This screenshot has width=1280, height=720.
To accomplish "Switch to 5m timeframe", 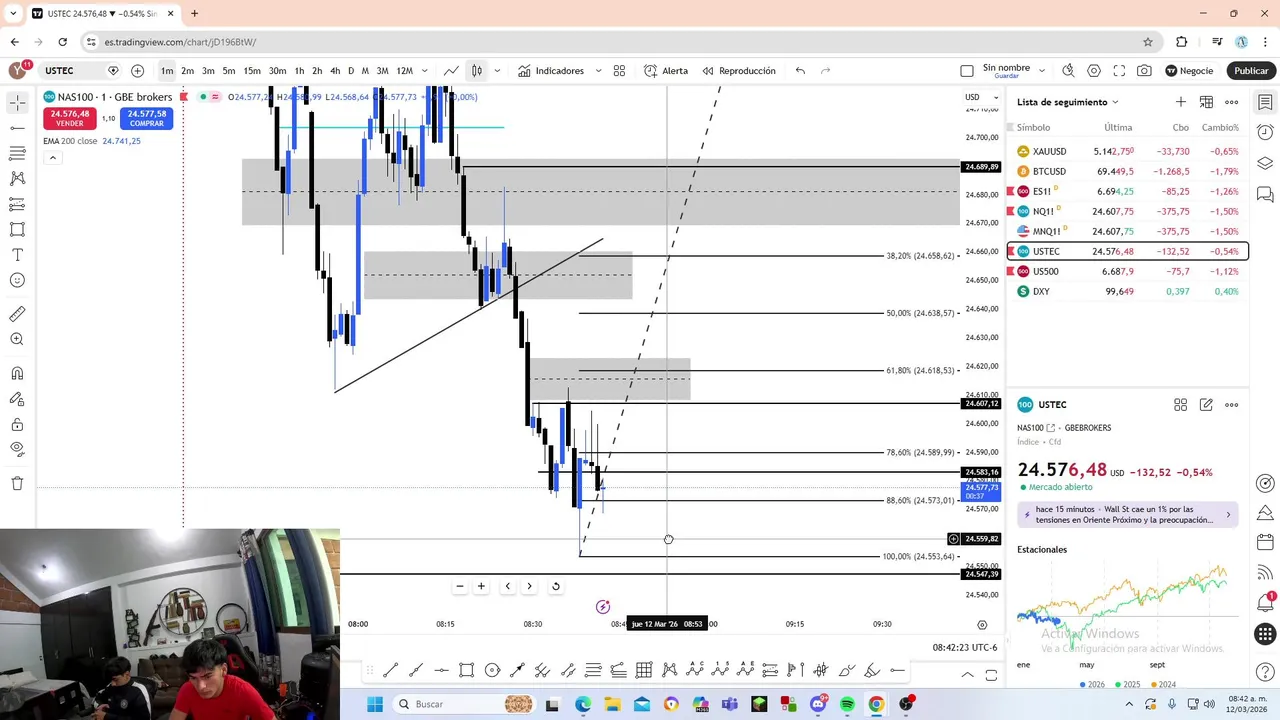I will [229, 71].
